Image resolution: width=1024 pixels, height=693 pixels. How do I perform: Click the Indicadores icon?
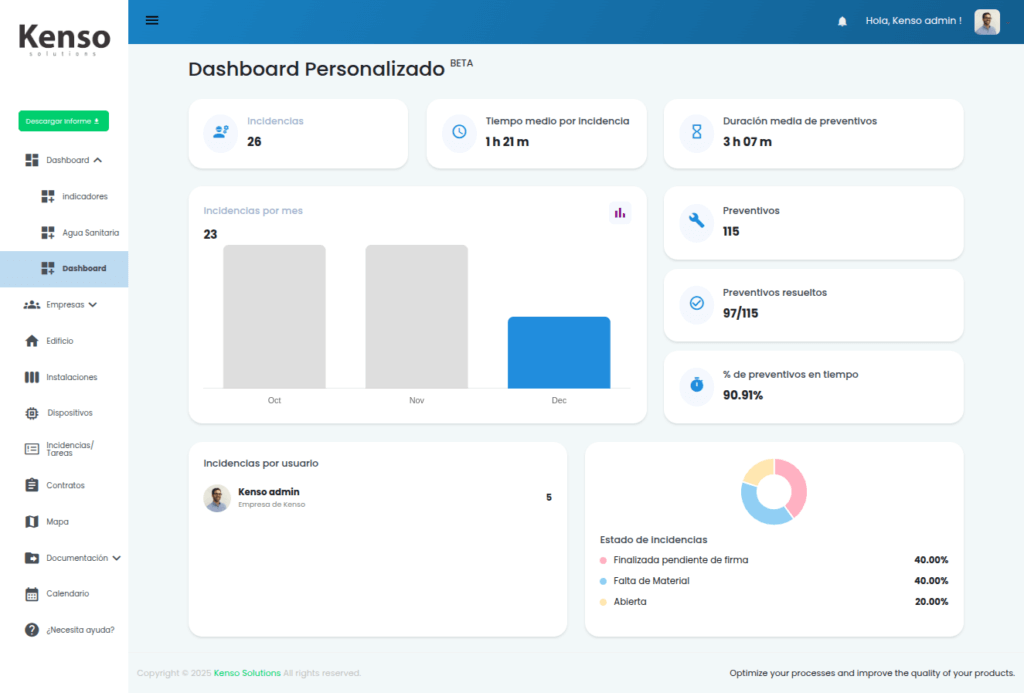[x=48, y=196]
